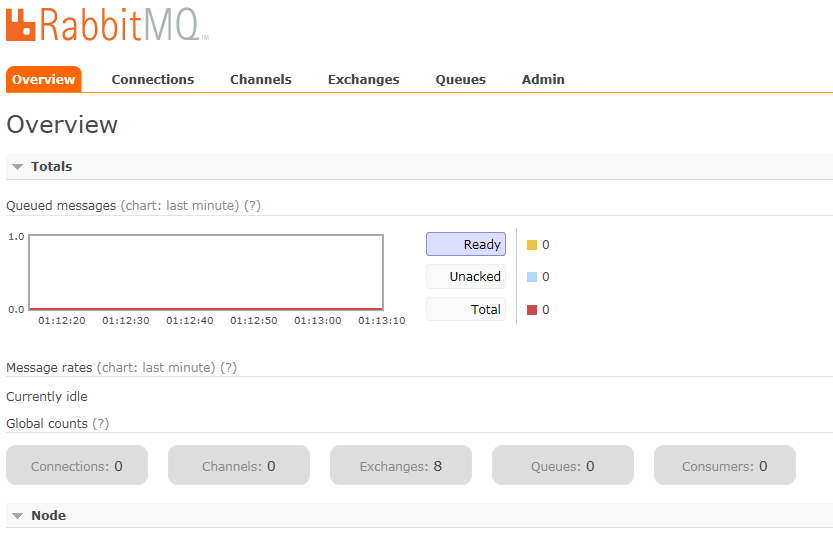This screenshot has width=833, height=548.
Task: Click the Queues: 0 count button
Action: [563, 465]
